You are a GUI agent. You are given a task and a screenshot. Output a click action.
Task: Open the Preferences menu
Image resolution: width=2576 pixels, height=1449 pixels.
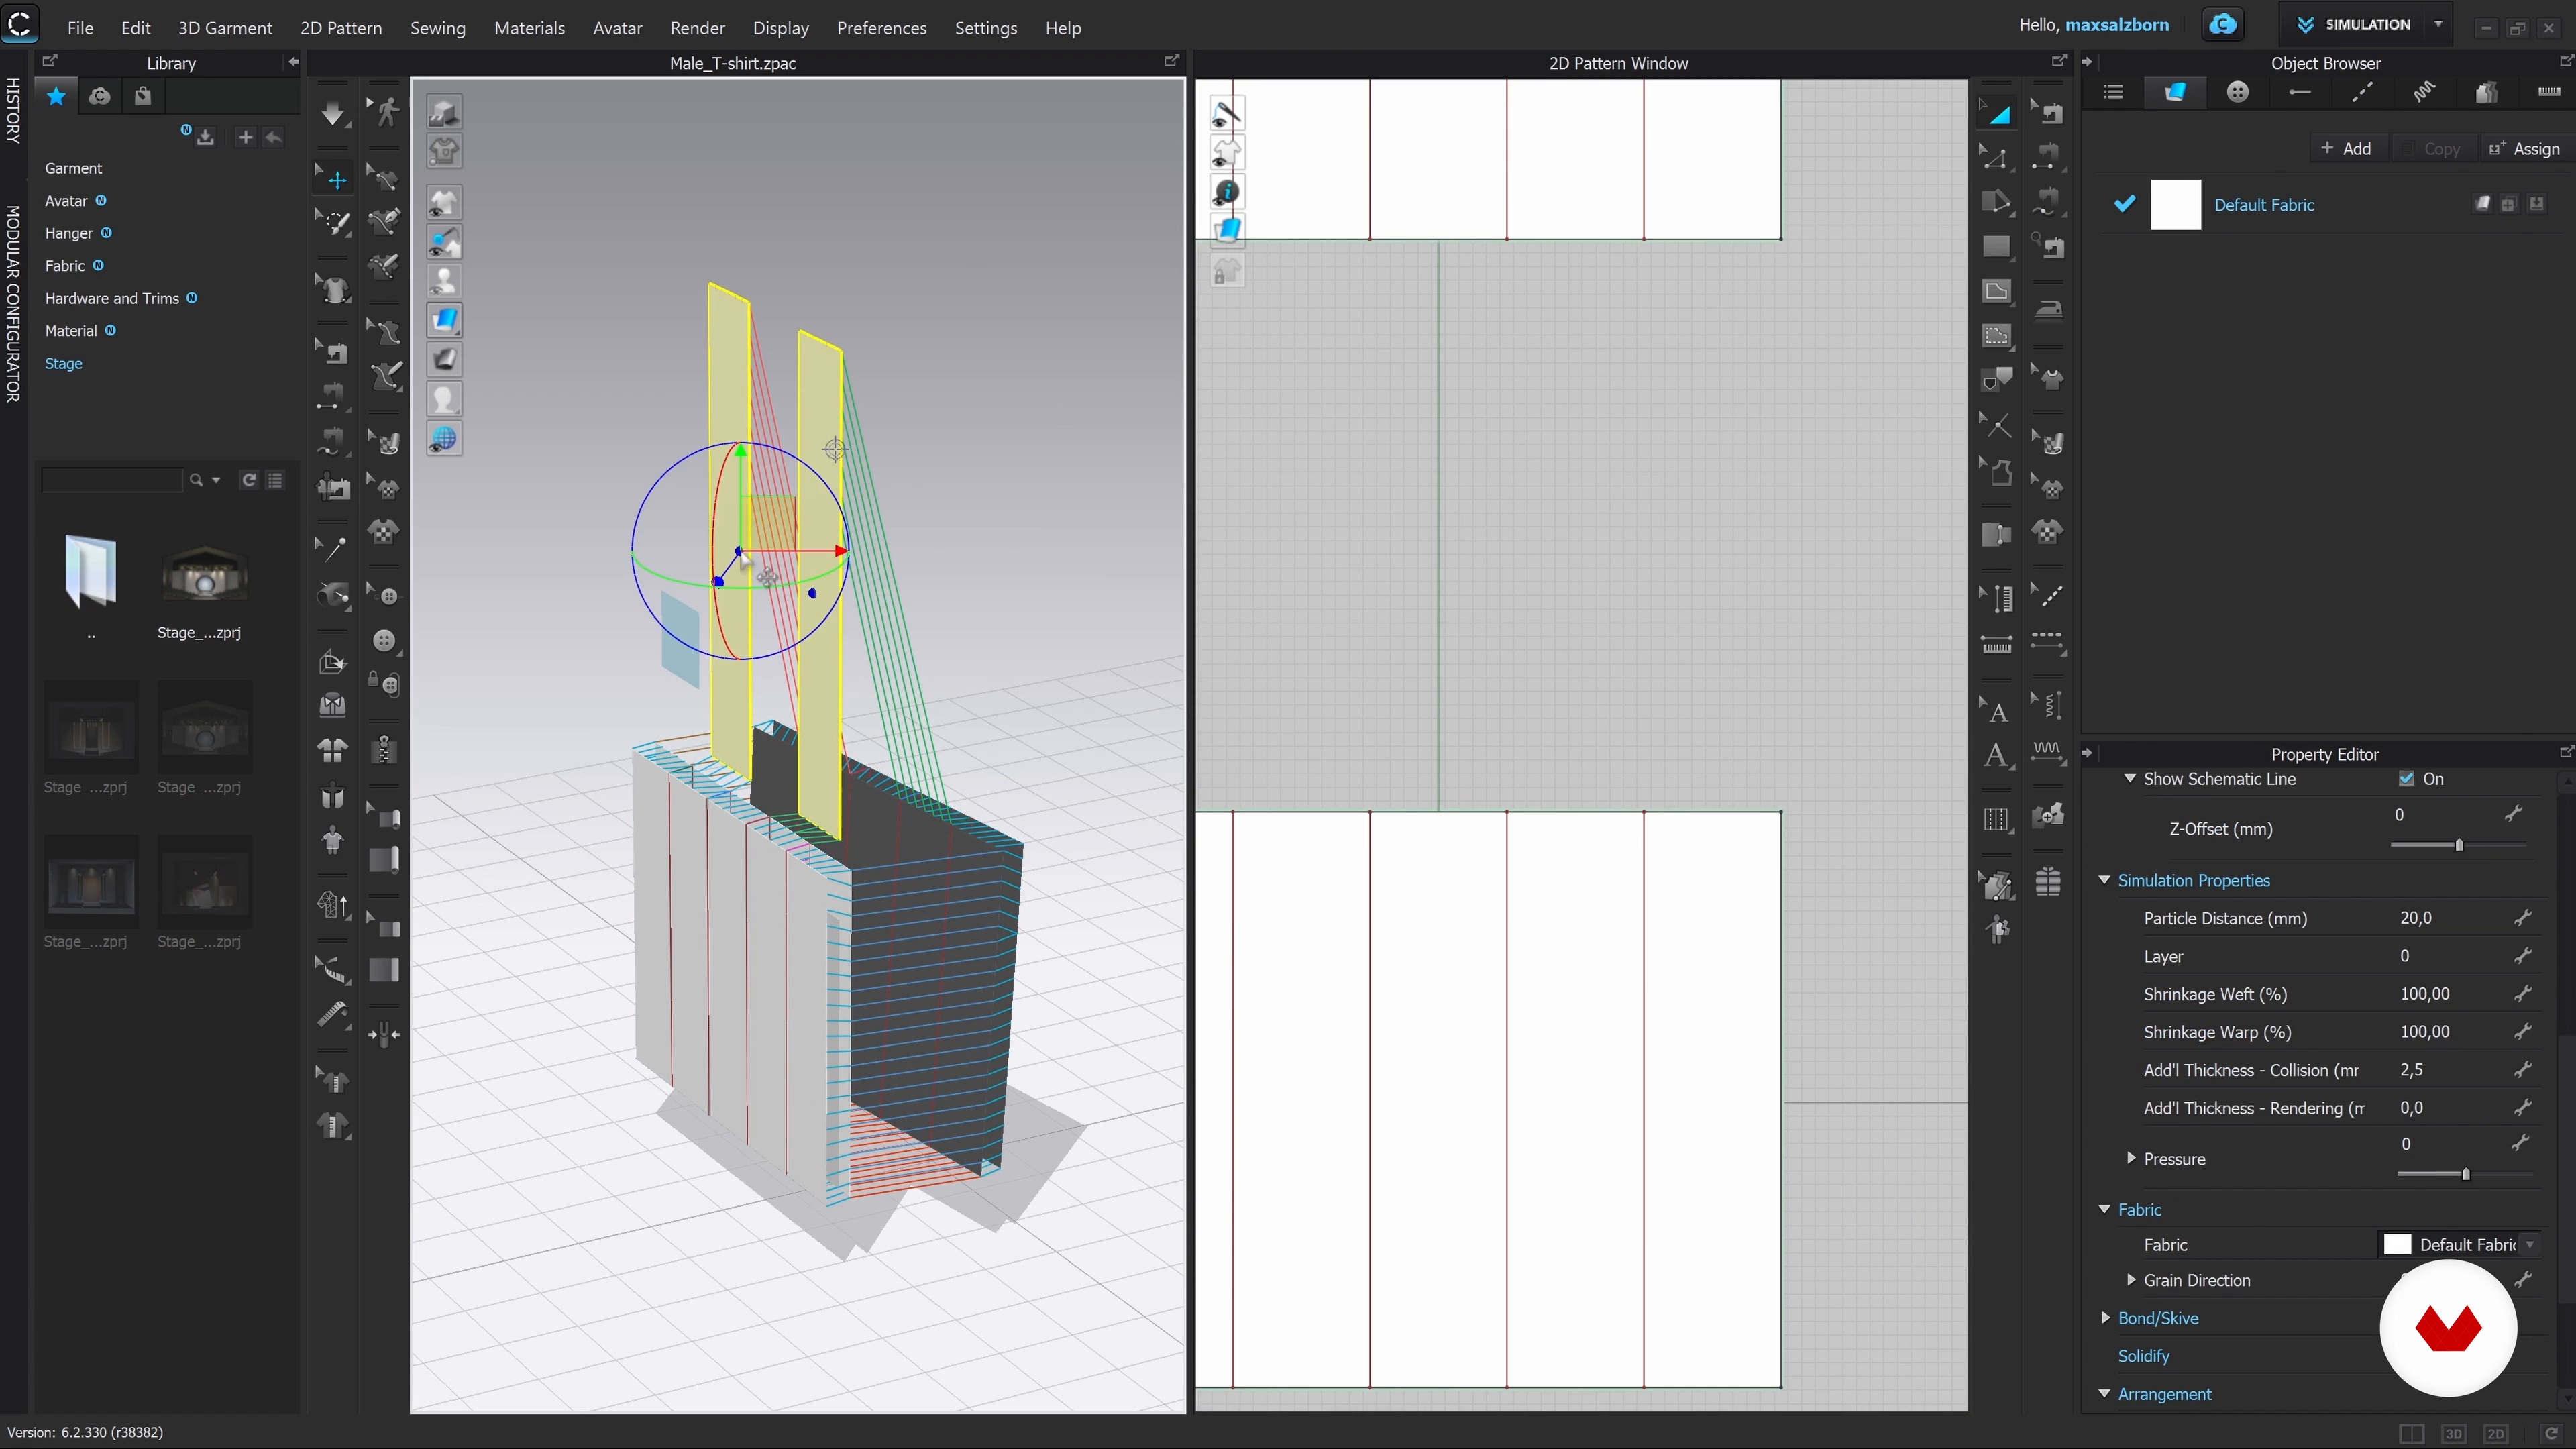pos(881,28)
